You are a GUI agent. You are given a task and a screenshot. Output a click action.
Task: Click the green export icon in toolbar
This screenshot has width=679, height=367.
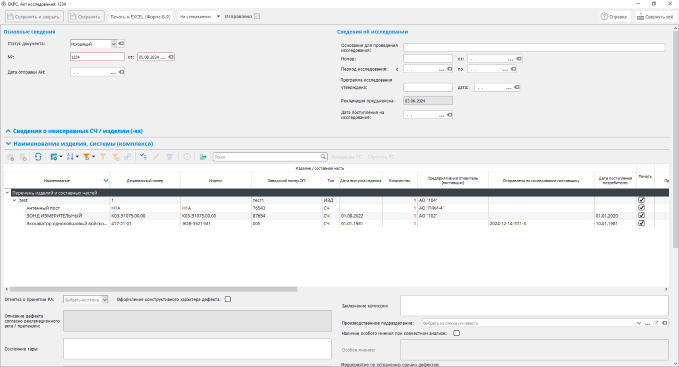tap(203, 157)
